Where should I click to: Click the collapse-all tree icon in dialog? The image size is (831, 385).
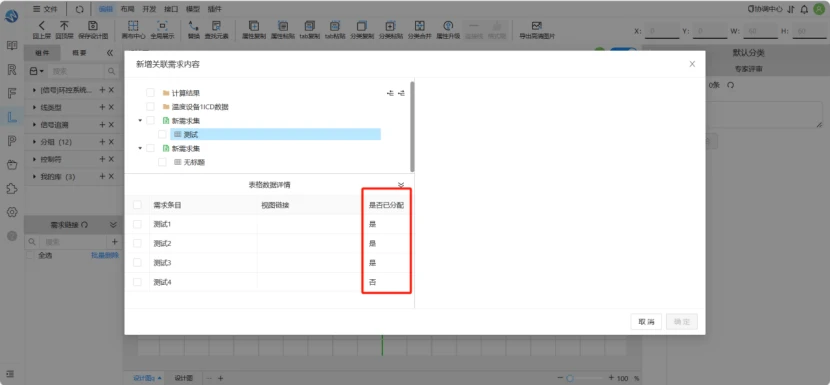point(402,93)
